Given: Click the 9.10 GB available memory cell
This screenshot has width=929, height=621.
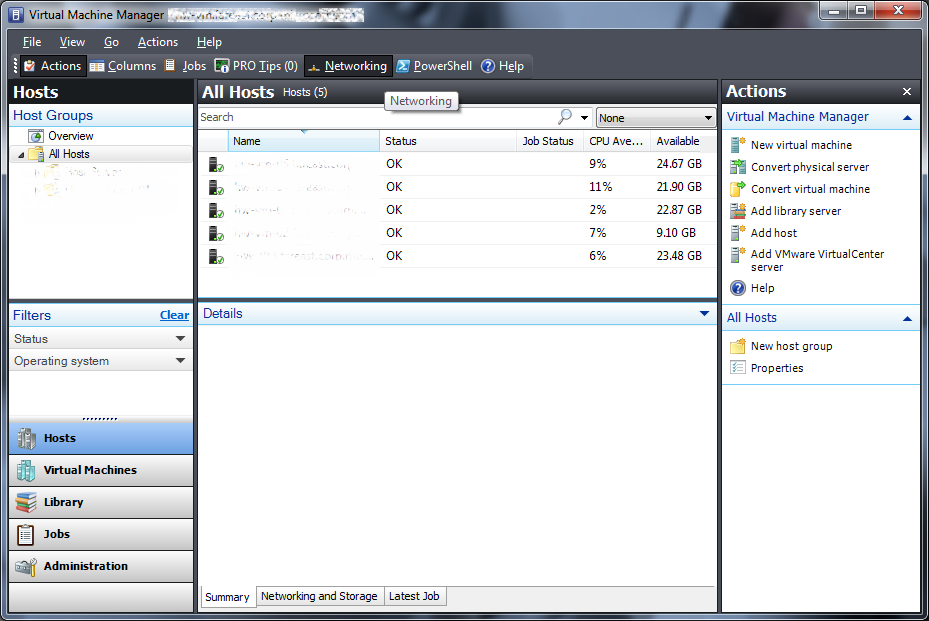Looking at the screenshot, I should pos(676,233).
